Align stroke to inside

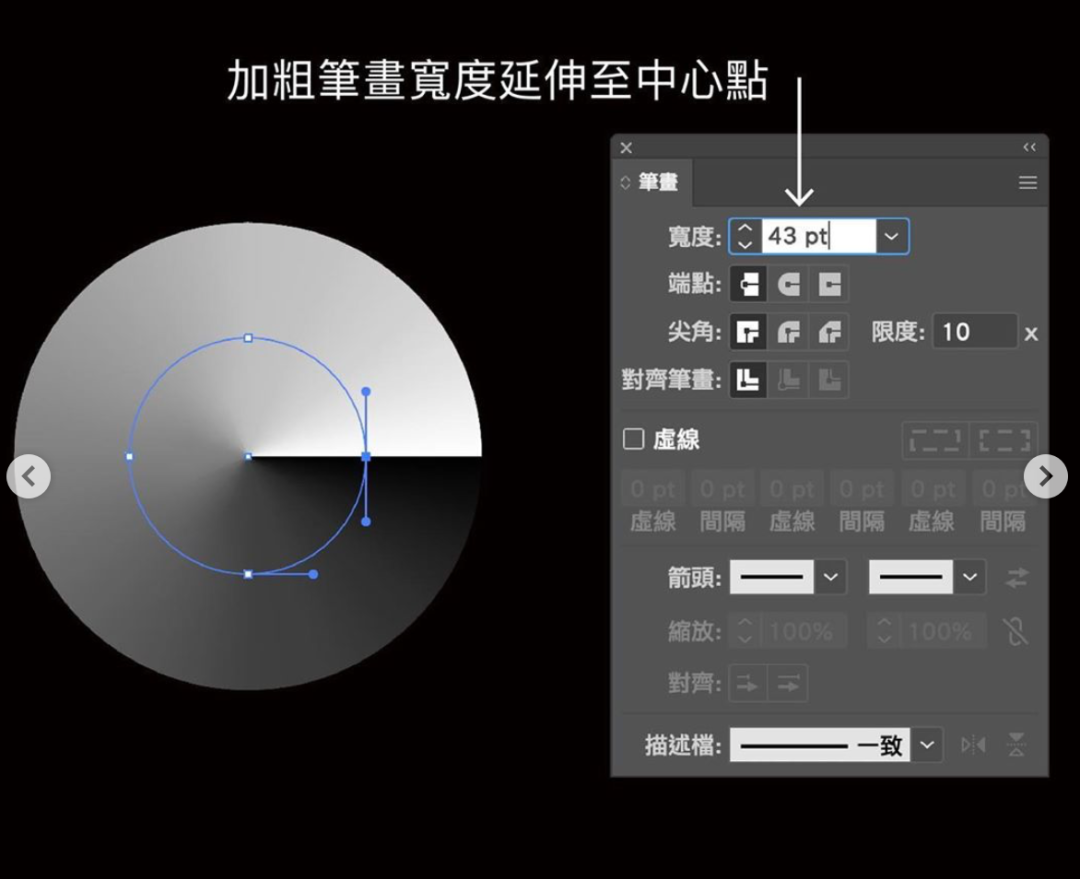point(789,380)
